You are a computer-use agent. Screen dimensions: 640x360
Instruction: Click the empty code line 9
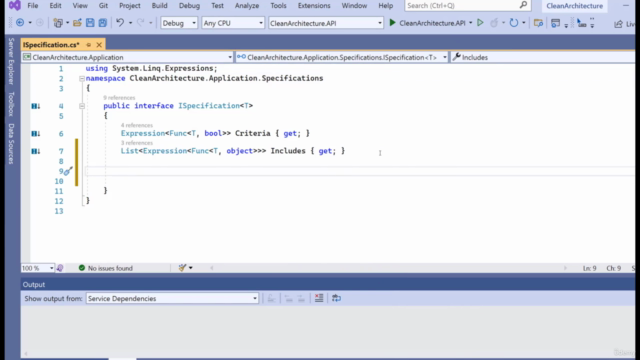click(359, 171)
